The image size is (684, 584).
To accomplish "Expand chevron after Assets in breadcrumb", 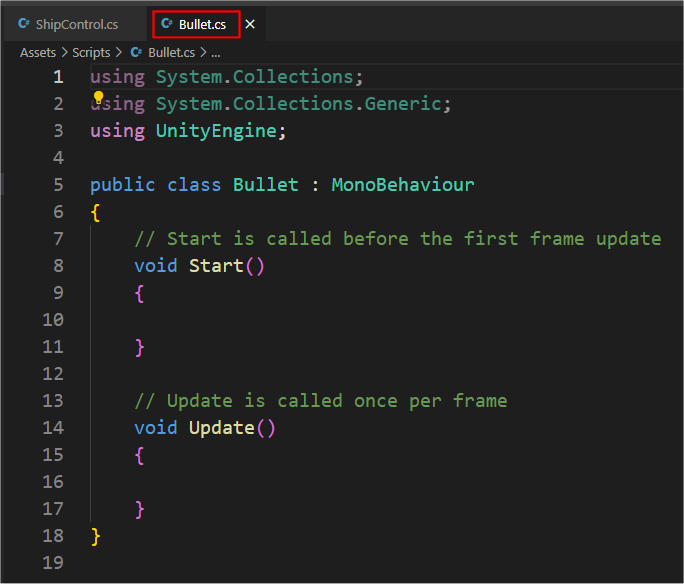I will pos(65,53).
